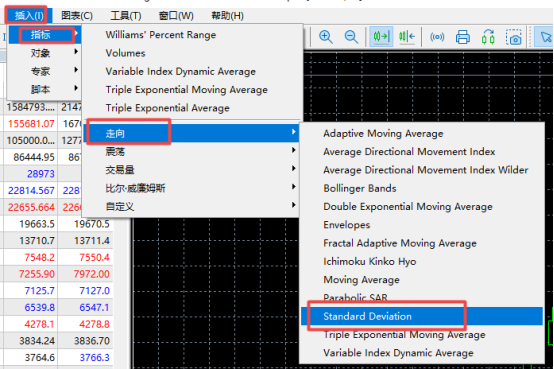Select Adaptive Moving Average
The width and height of the screenshot is (554, 369).
click(x=383, y=134)
